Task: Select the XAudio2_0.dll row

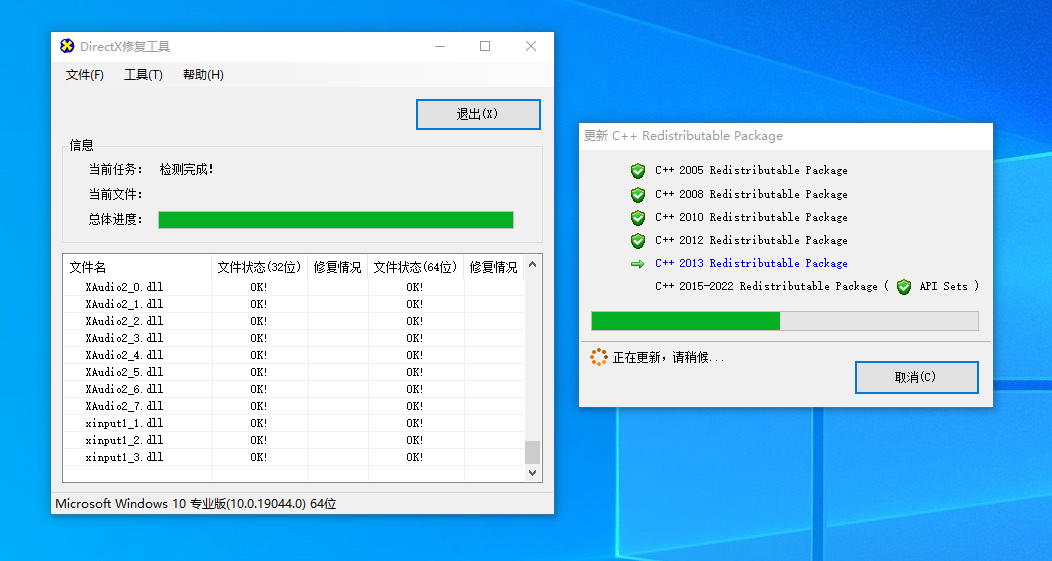Action: pyautogui.click(x=294, y=287)
